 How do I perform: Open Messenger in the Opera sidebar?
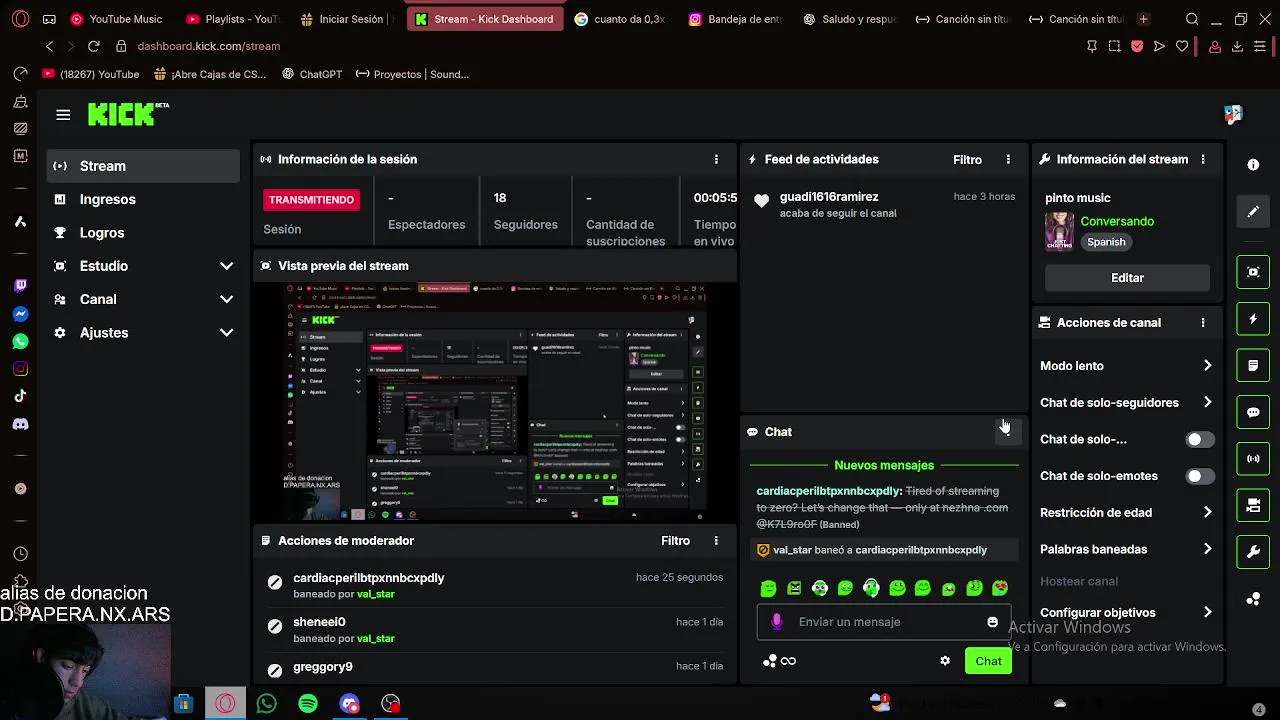[x=20, y=314]
